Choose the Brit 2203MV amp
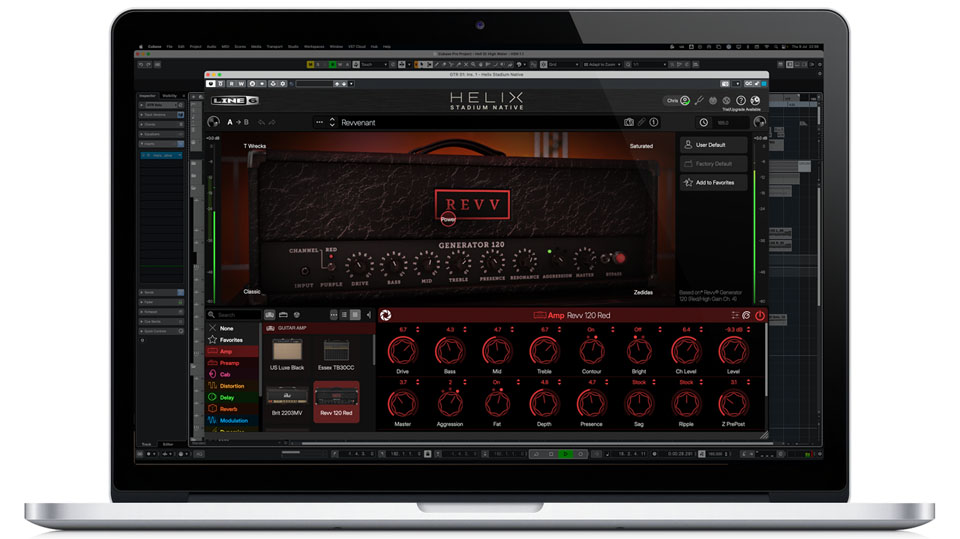Screen dimensions: 960x539 [x=287, y=401]
